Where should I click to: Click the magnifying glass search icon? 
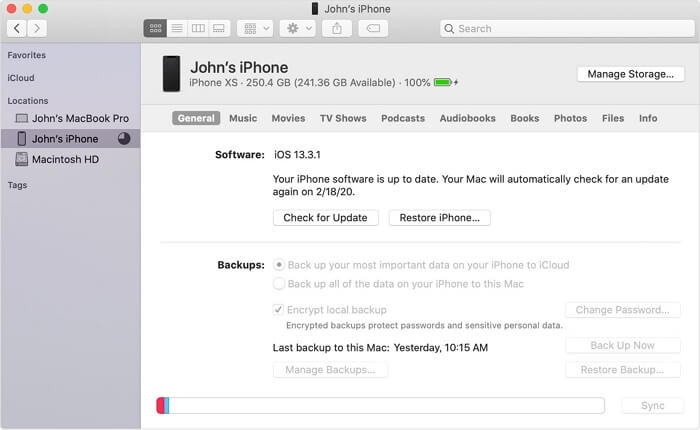pos(449,29)
